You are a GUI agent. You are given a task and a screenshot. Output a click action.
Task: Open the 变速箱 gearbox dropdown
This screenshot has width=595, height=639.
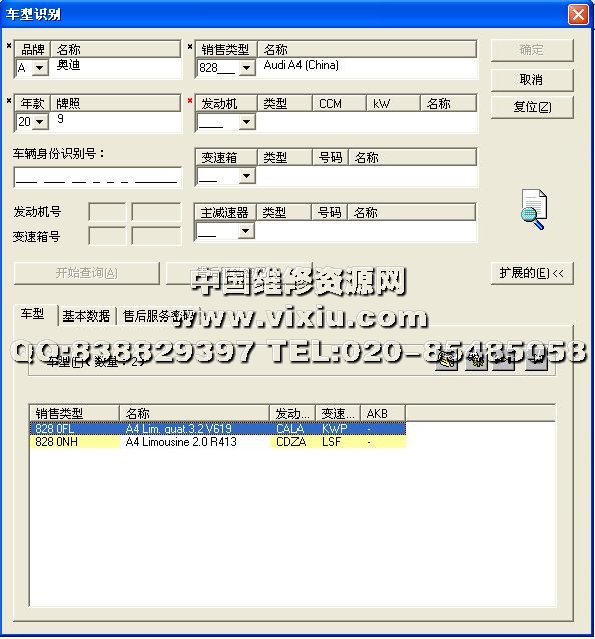[246, 176]
